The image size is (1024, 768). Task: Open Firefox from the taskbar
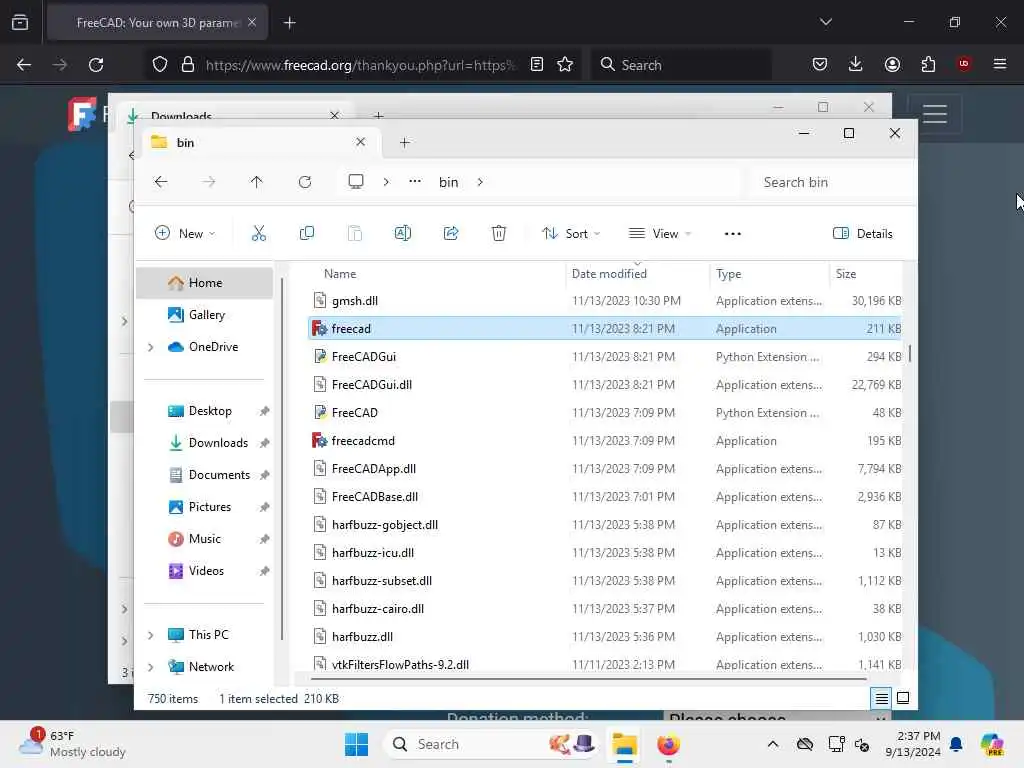pos(668,744)
